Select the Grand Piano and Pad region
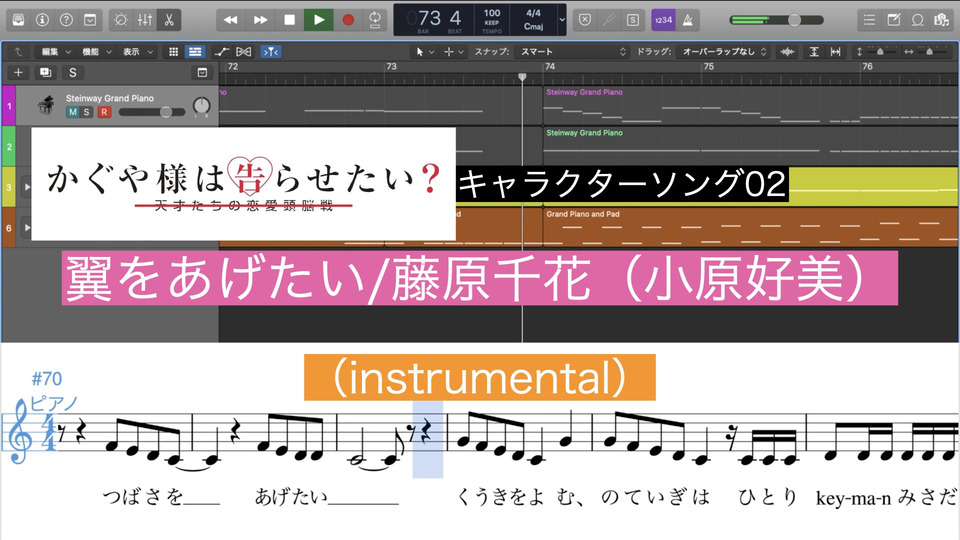The width and height of the screenshot is (960, 540). (x=751, y=227)
